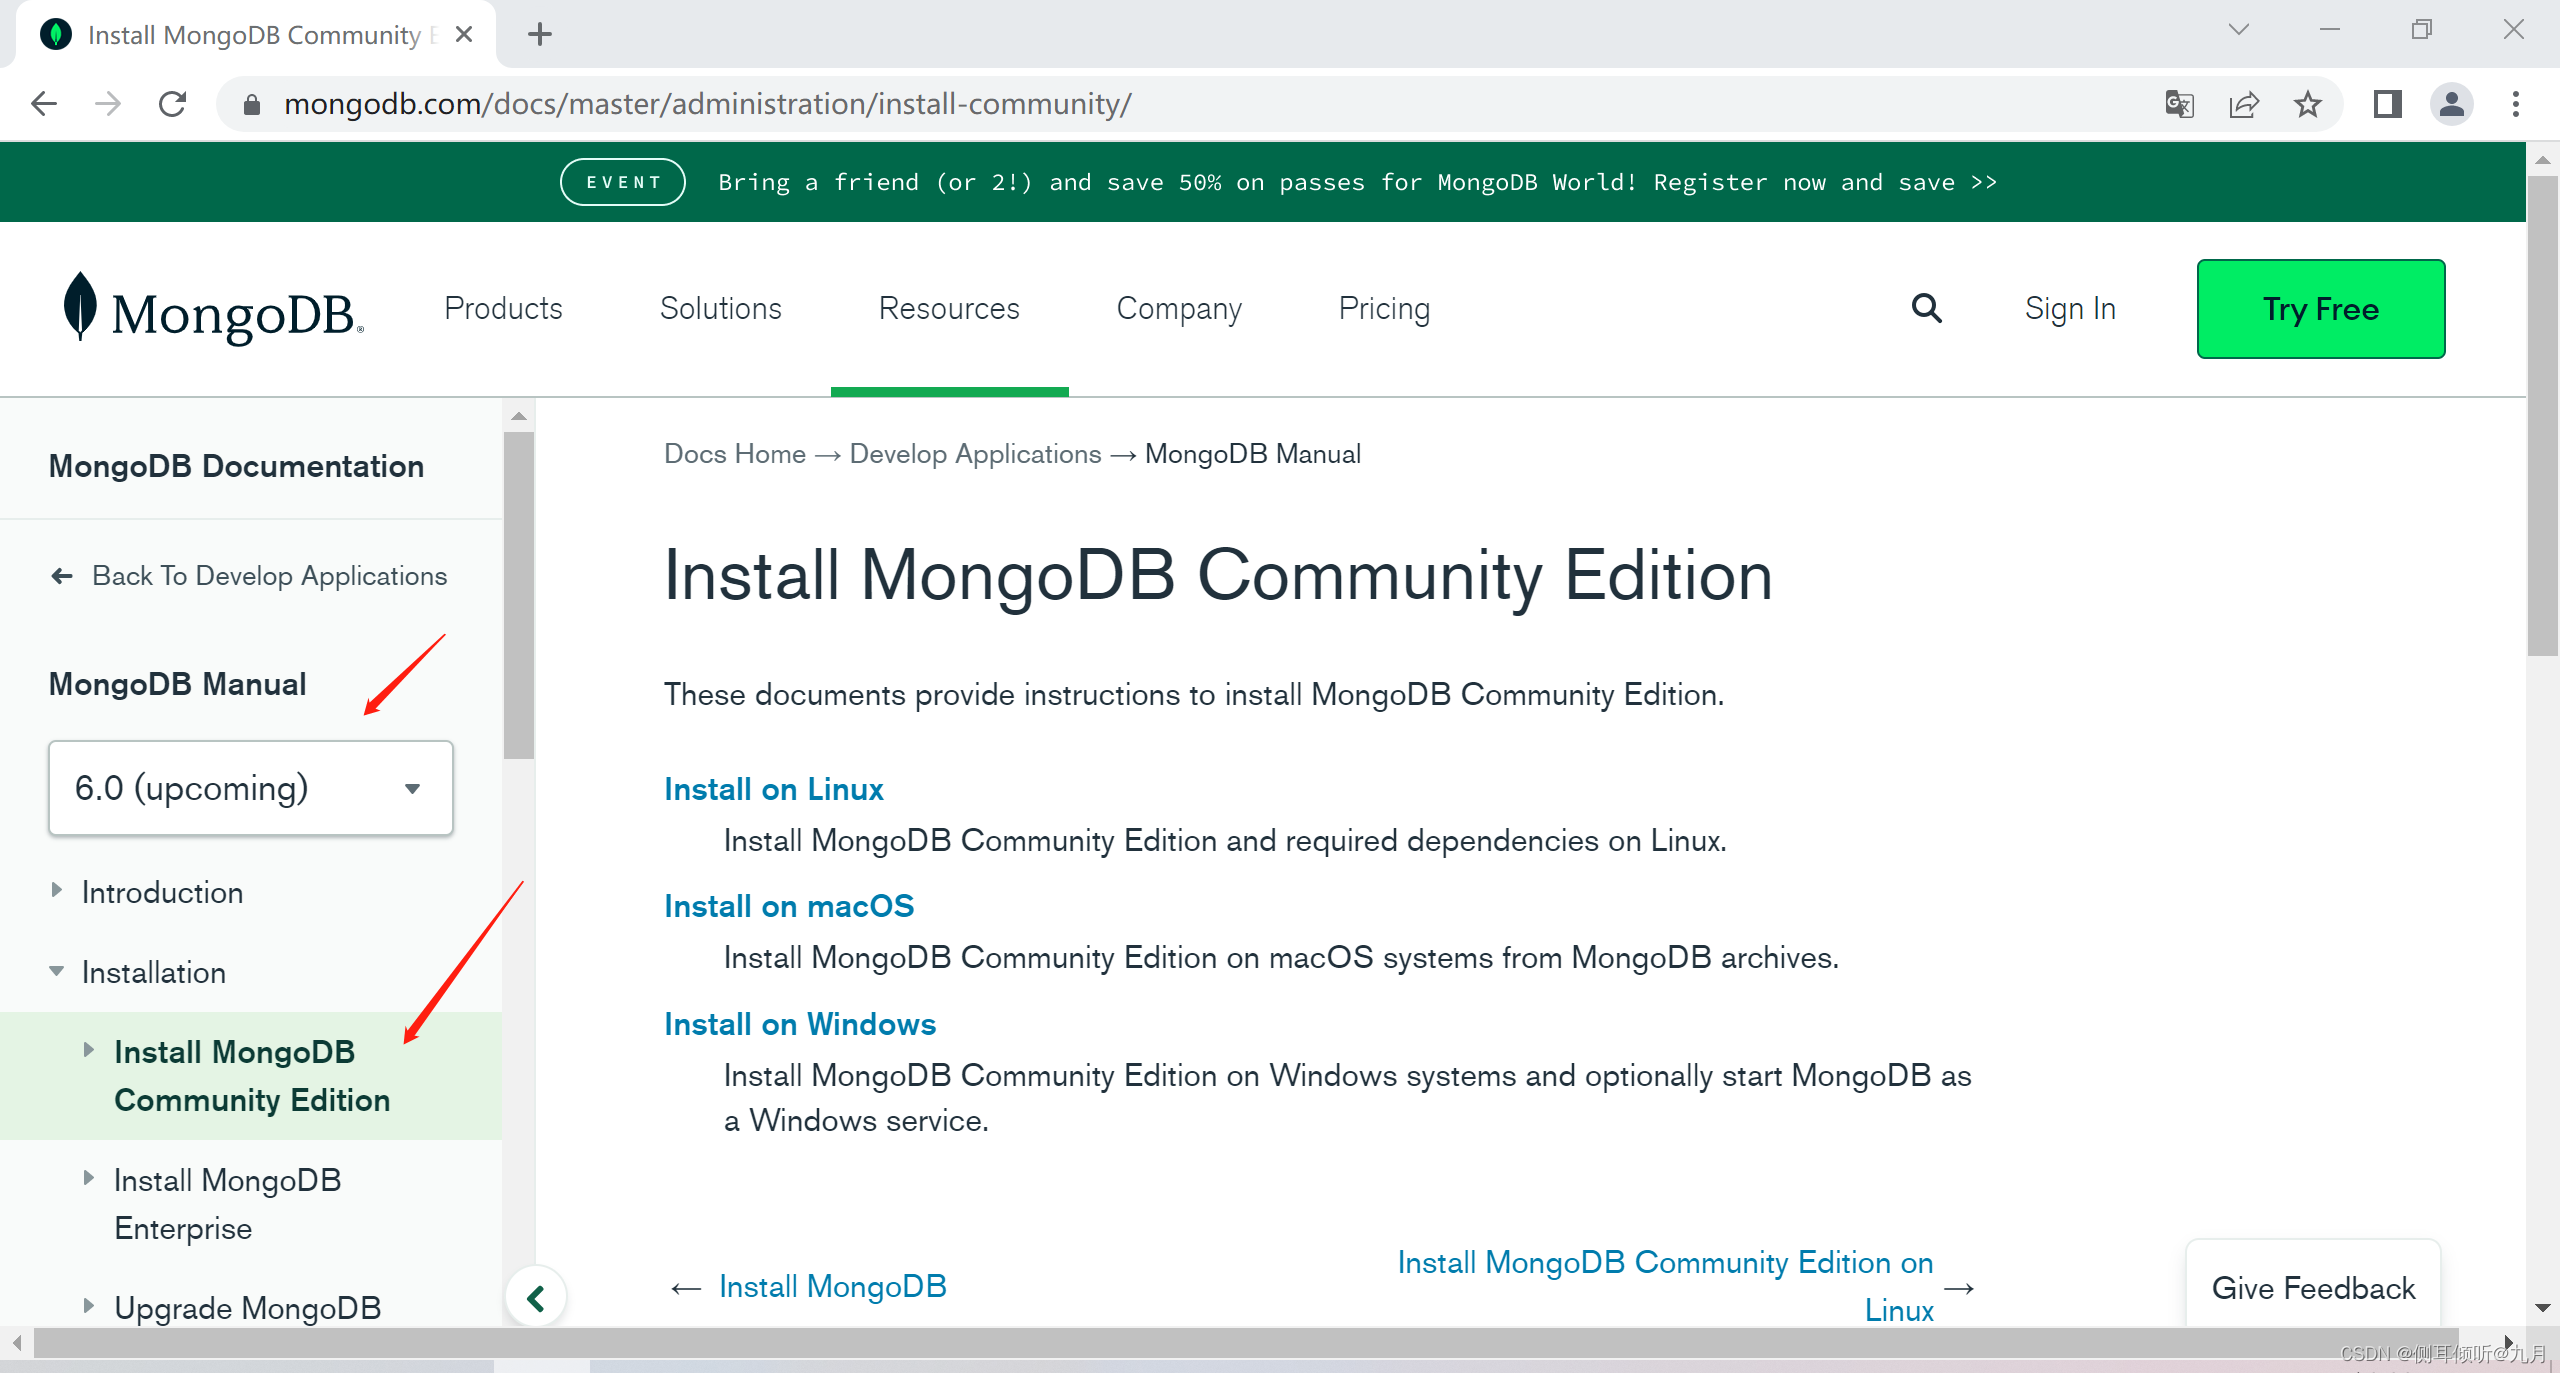Click the EVENT badge in the banner
This screenshot has height=1373, width=2560.
(x=623, y=182)
